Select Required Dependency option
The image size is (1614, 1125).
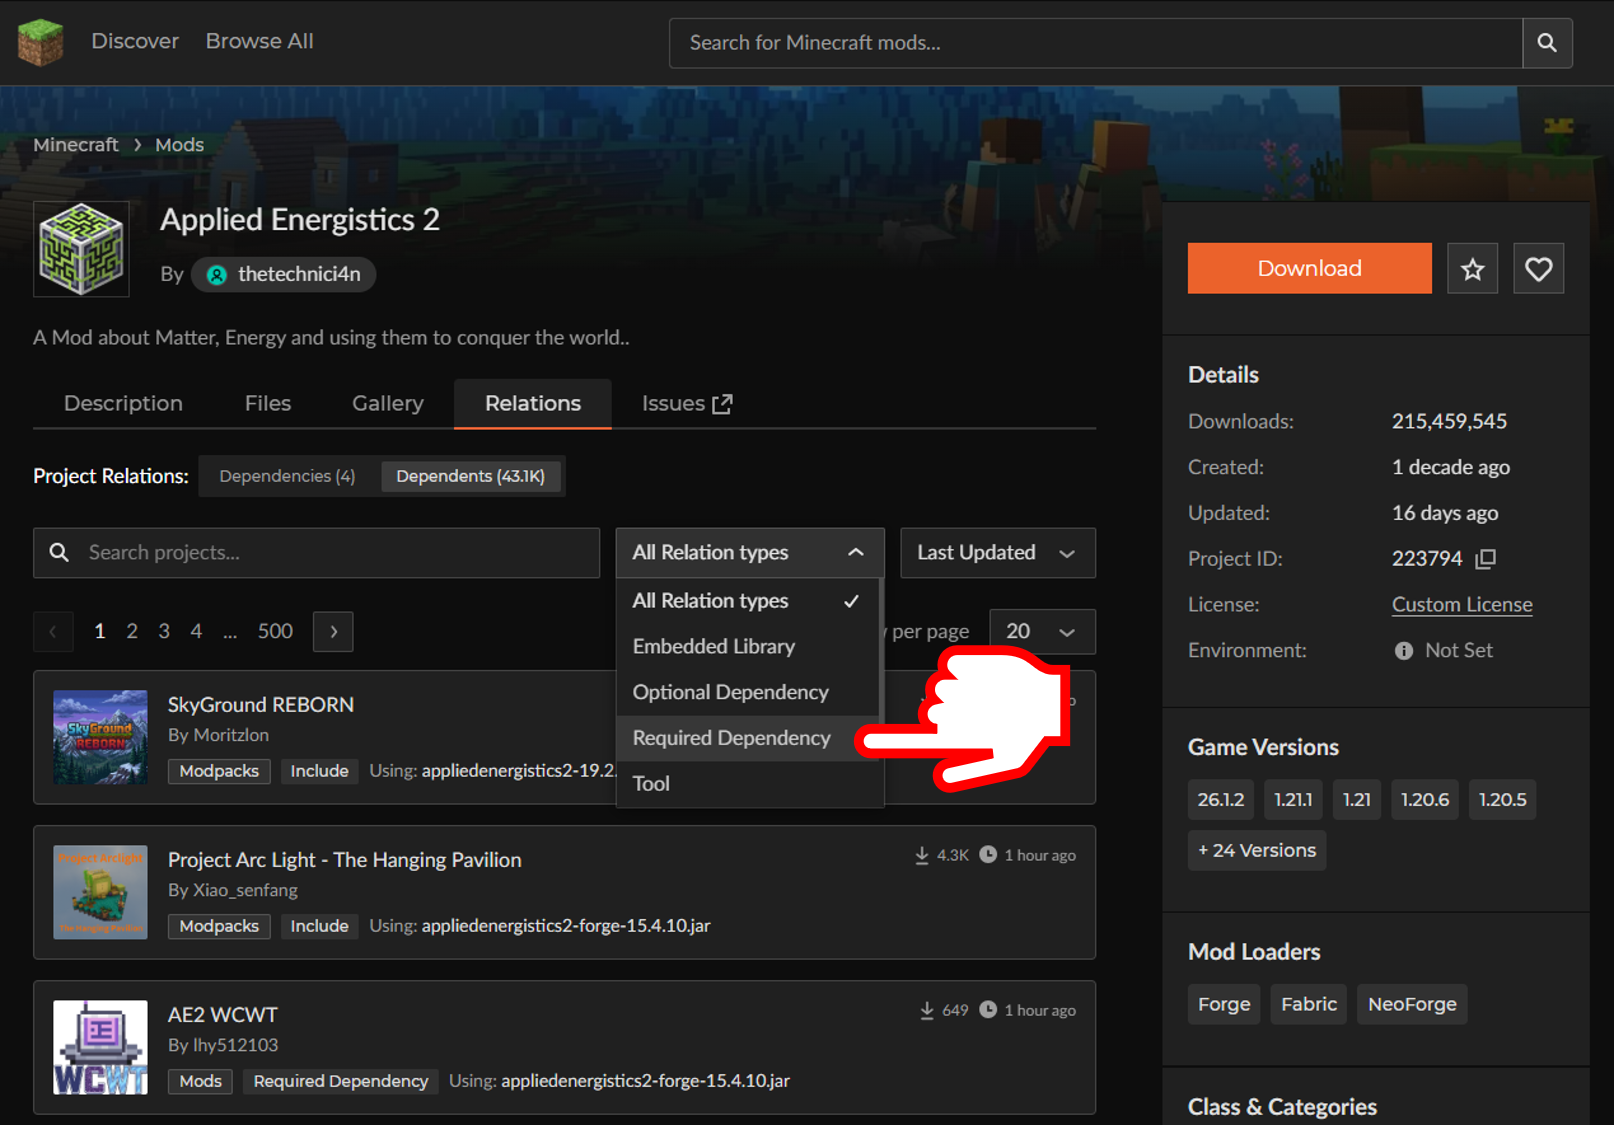coord(747,739)
